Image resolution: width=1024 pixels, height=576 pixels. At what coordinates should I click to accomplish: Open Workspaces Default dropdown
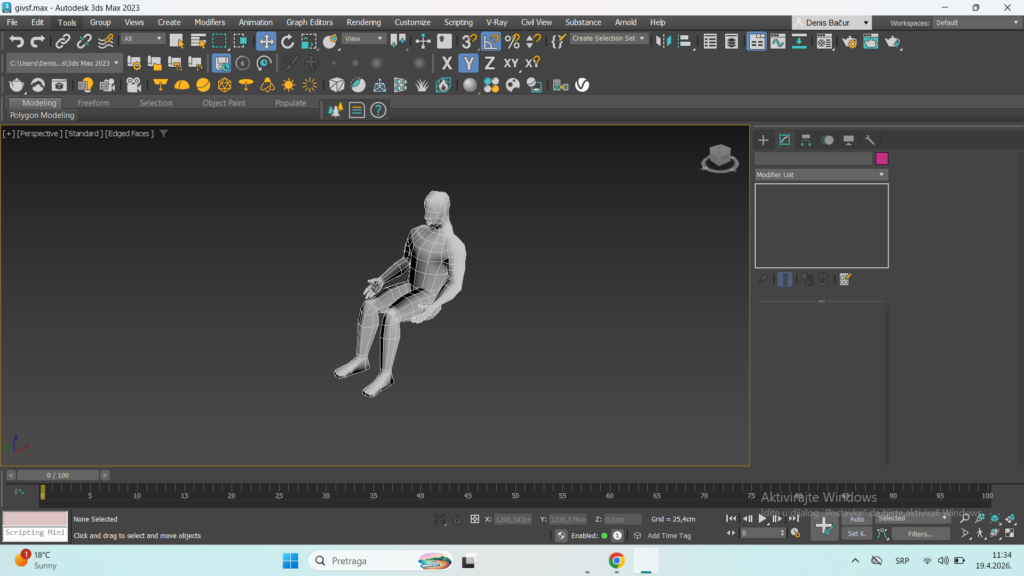click(976, 23)
